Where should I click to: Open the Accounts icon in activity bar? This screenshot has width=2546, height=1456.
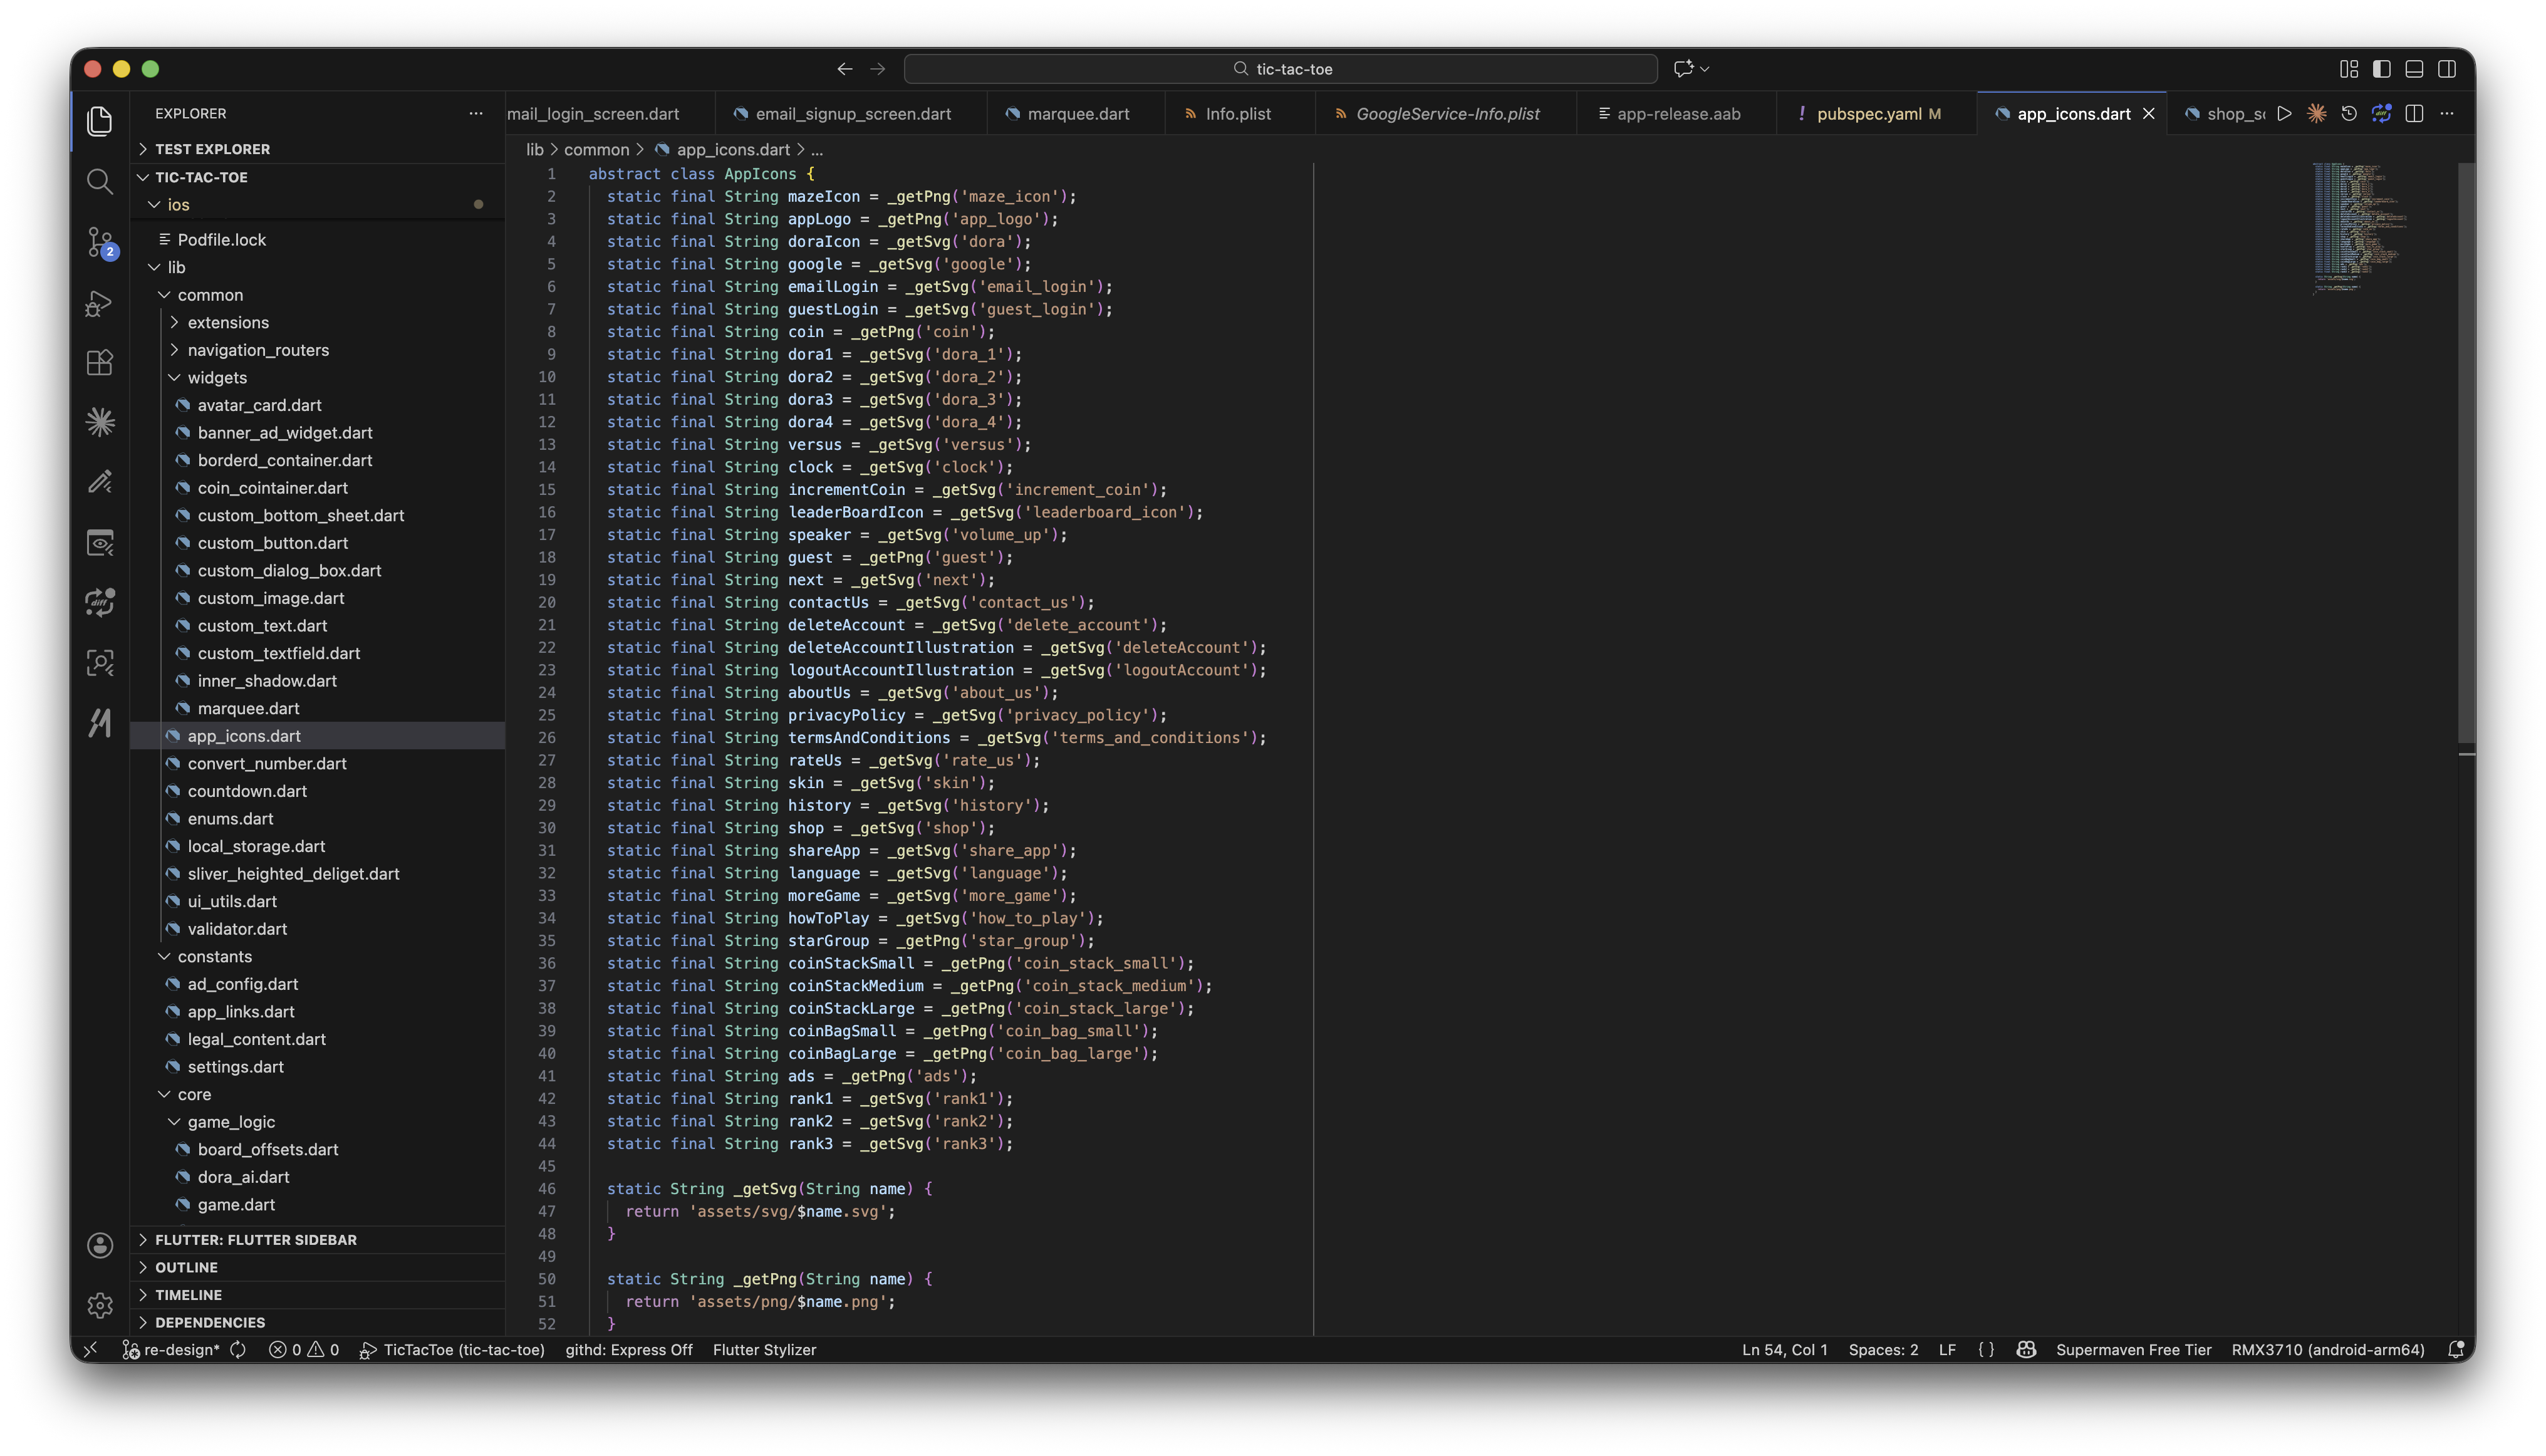tap(99, 1245)
